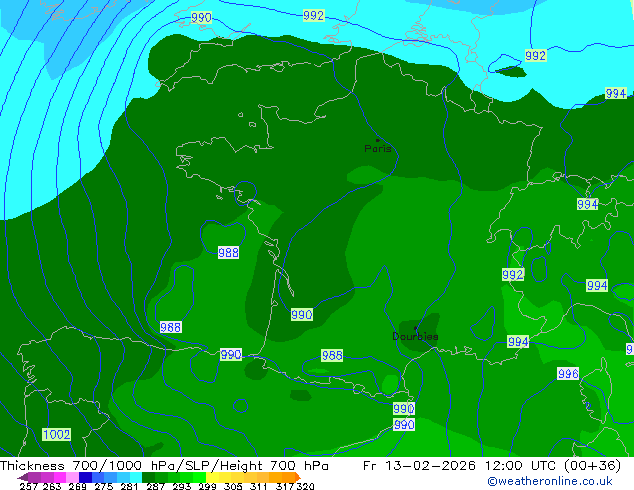Click the legend value 305
The width and height of the screenshot is (634, 490).
[x=233, y=486]
